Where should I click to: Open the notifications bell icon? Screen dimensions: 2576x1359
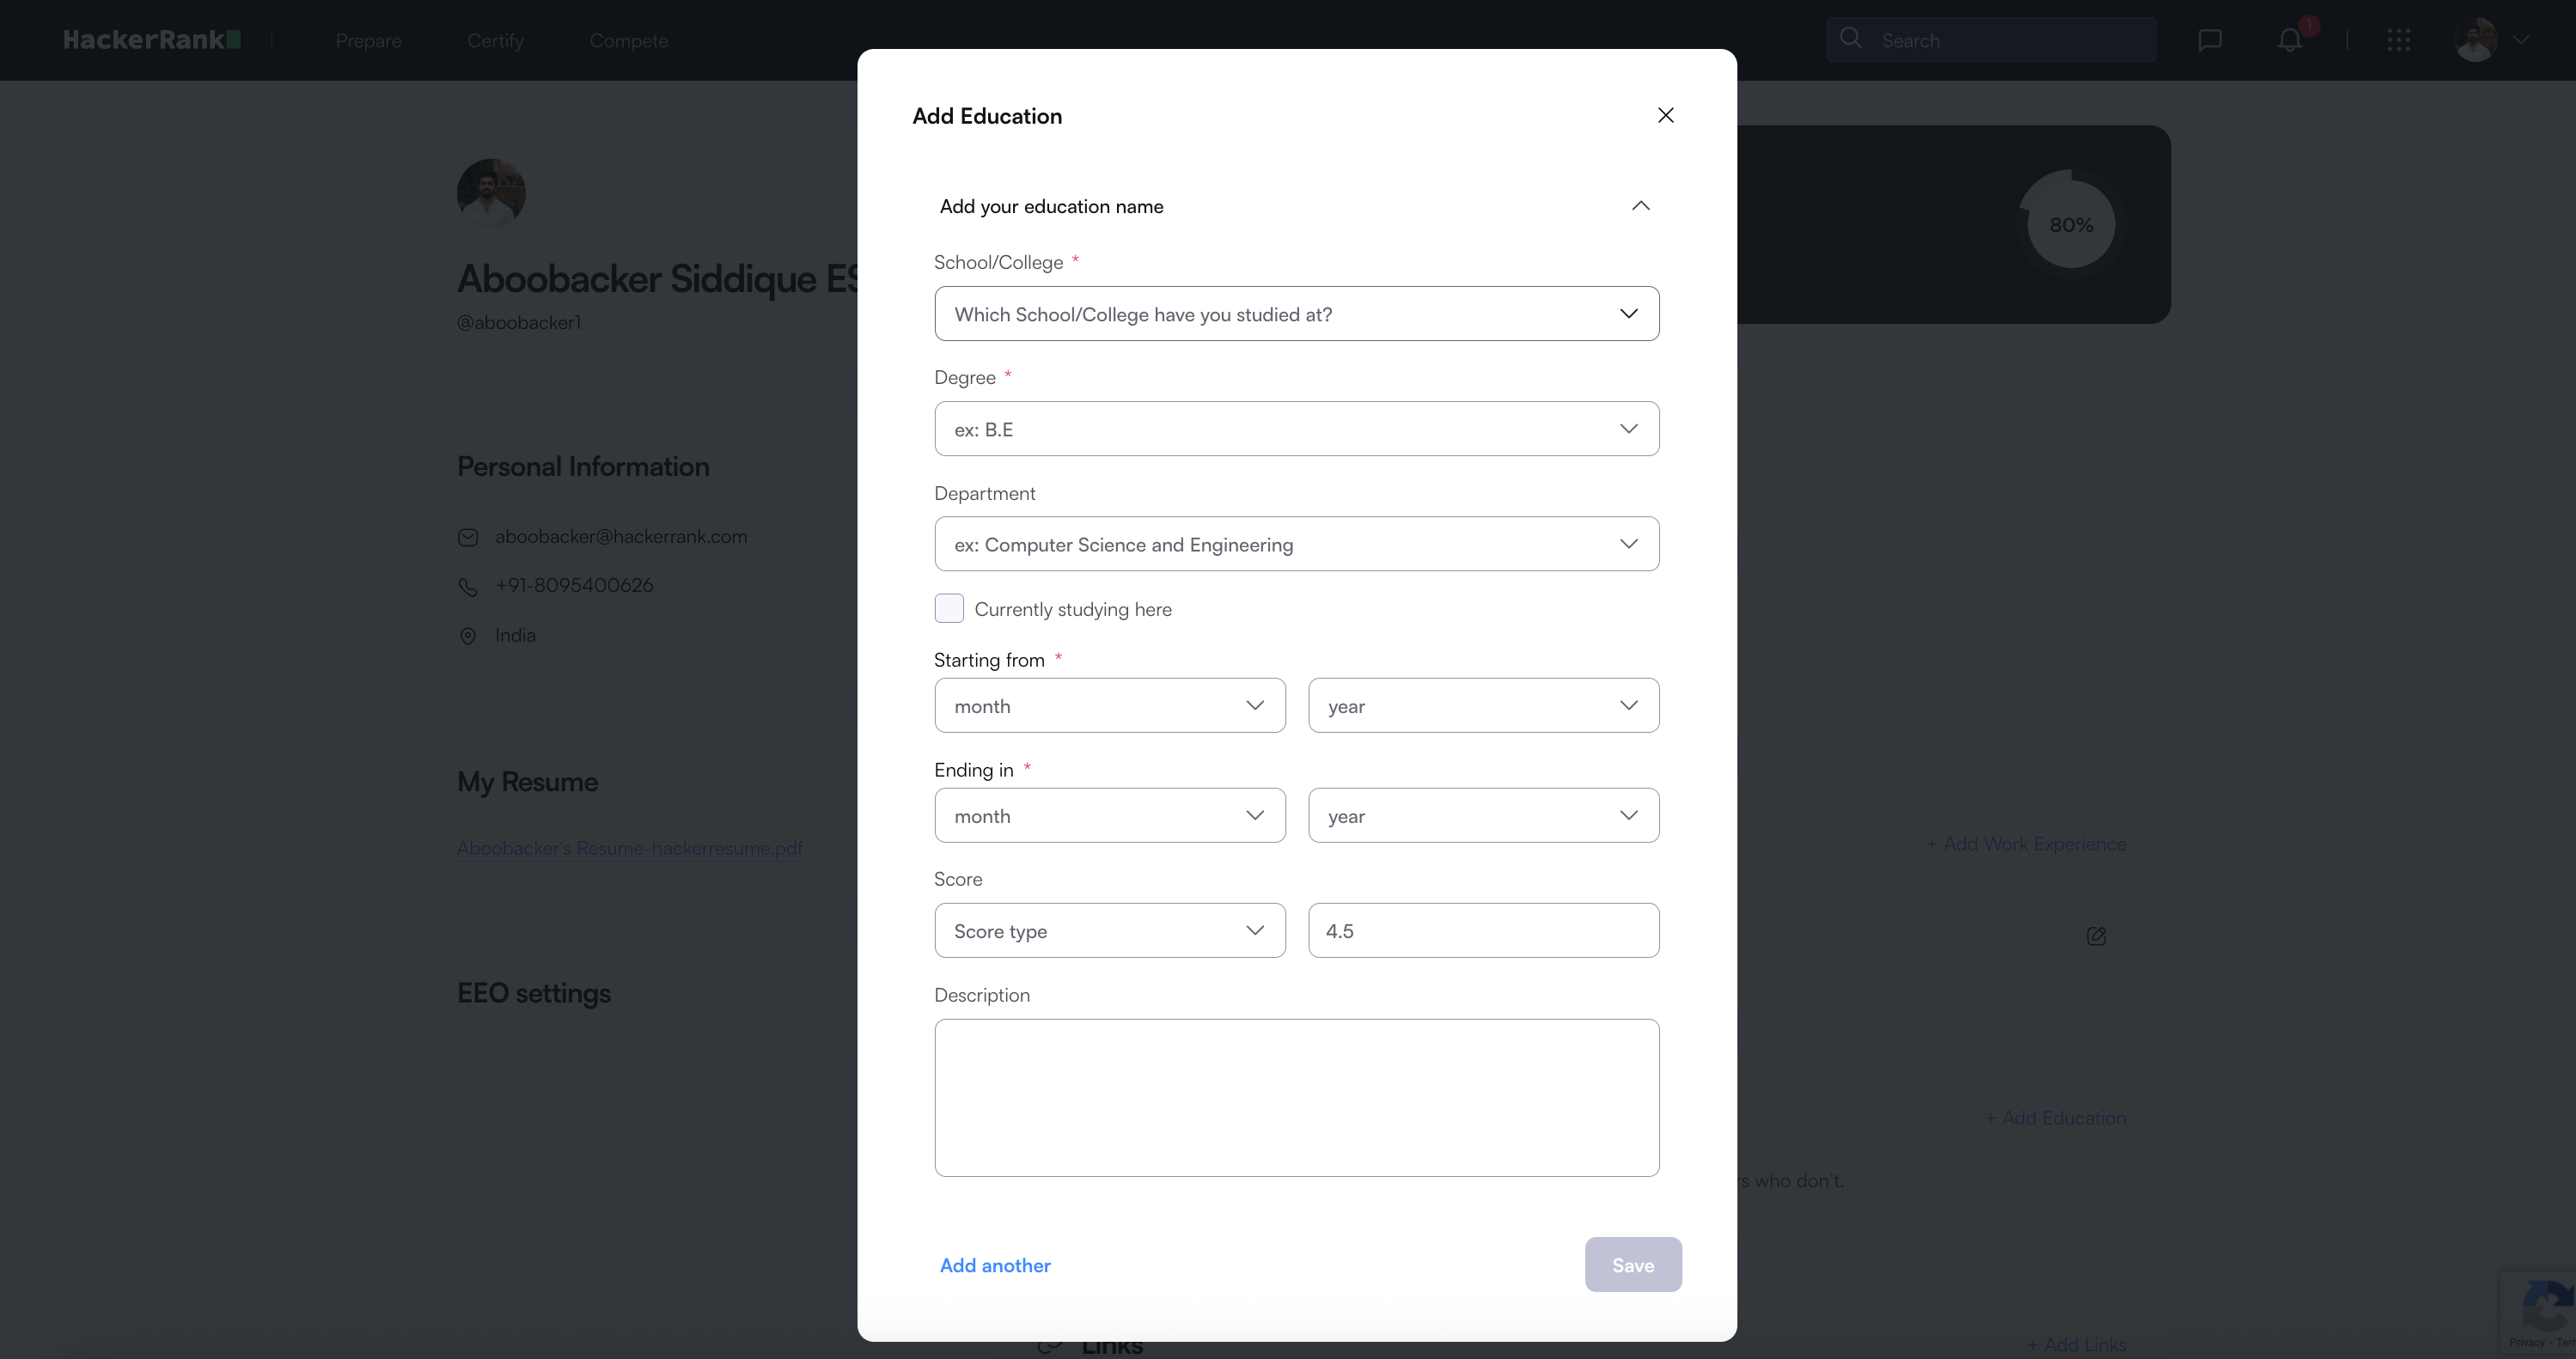pos(2289,40)
